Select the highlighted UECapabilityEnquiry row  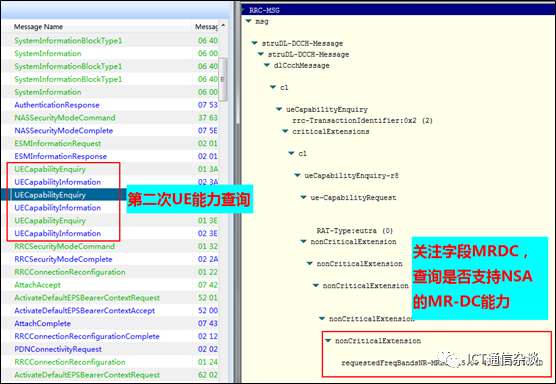click(50, 195)
